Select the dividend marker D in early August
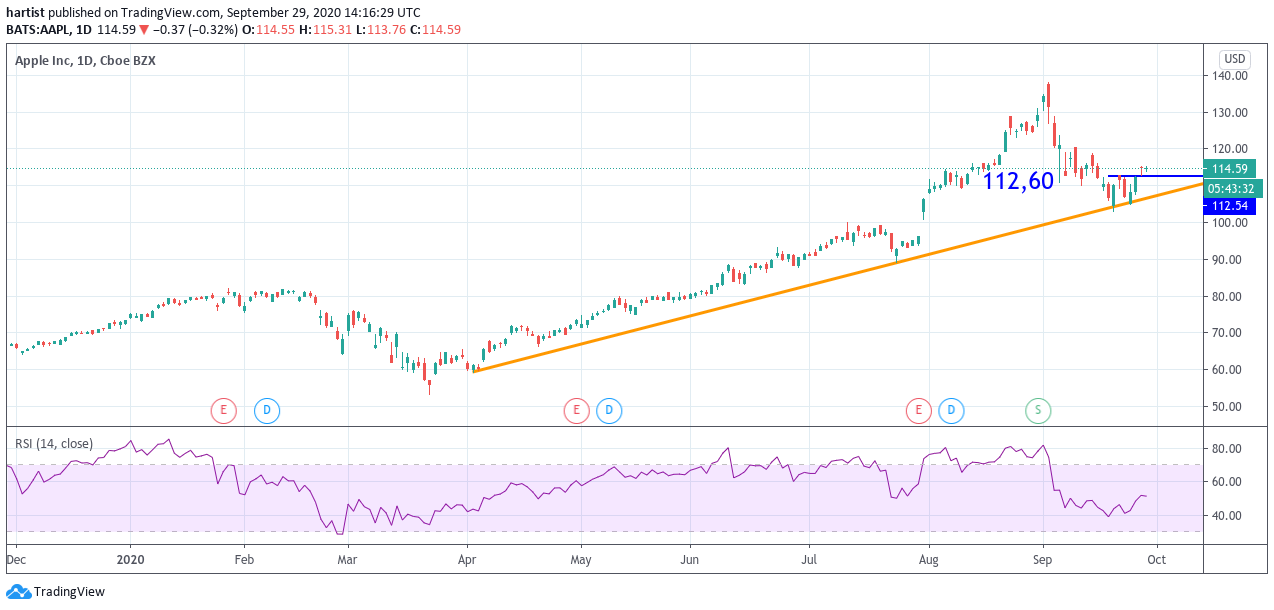The image size is (1274, 610). 952,409
